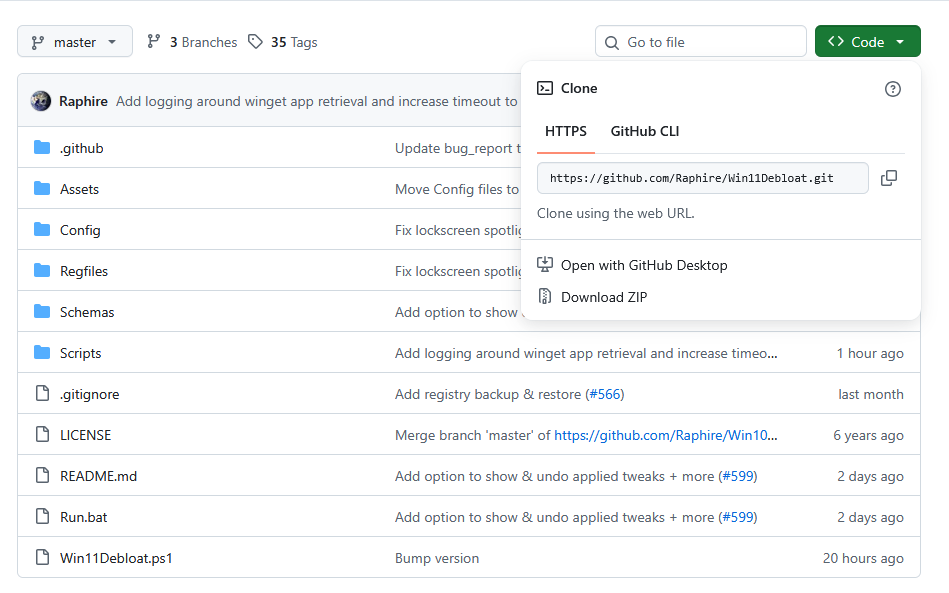Open the latest commit message about winget logging
Image resolution: width=949 pixels, height=593 pixels.
coord(317,101)
